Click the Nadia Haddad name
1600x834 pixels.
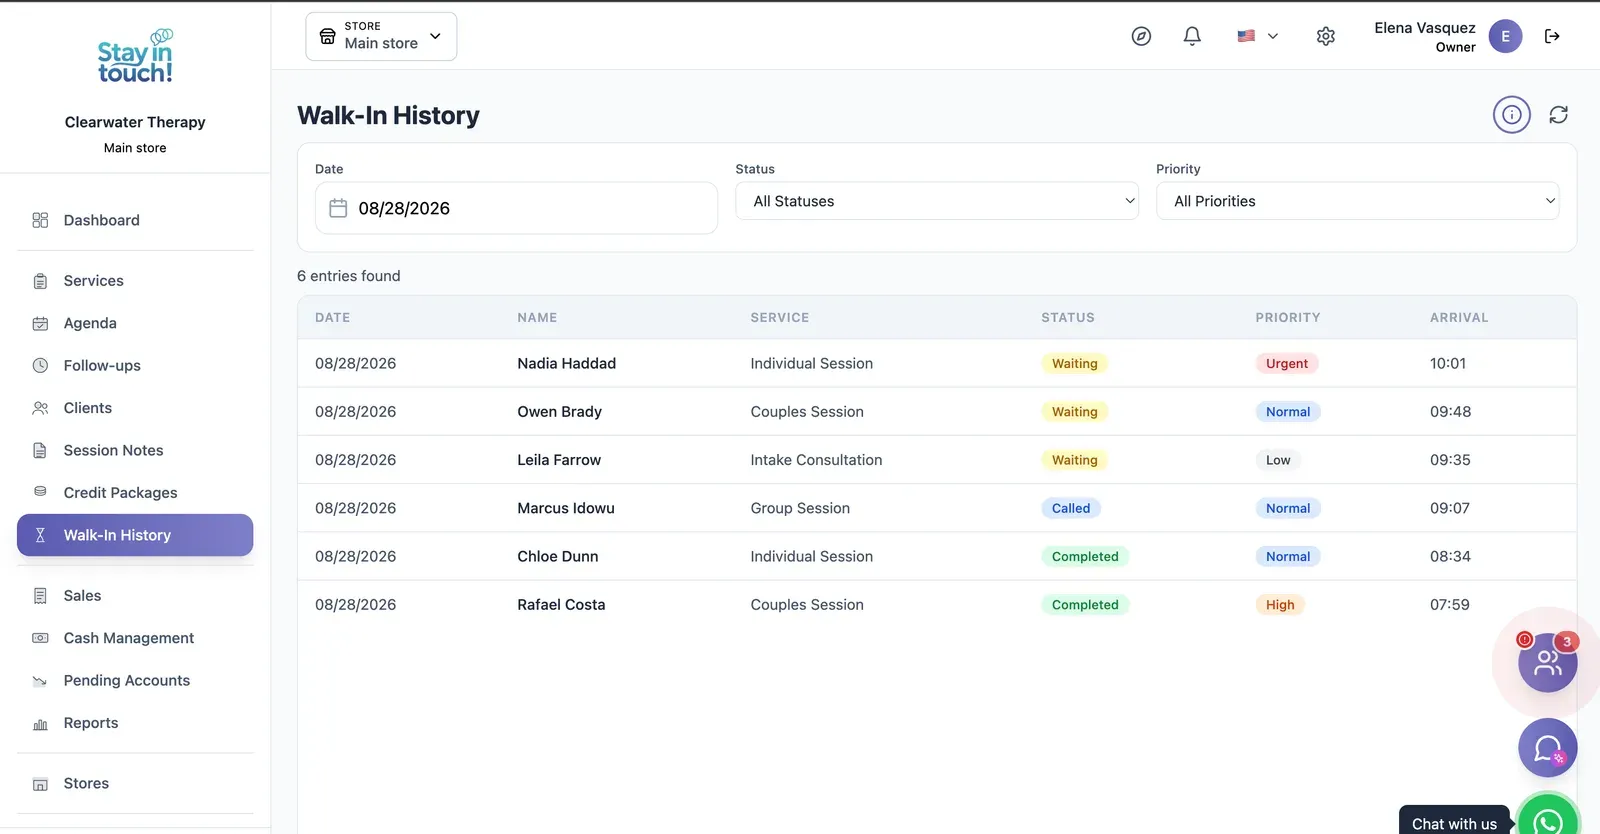click(566, 363)
